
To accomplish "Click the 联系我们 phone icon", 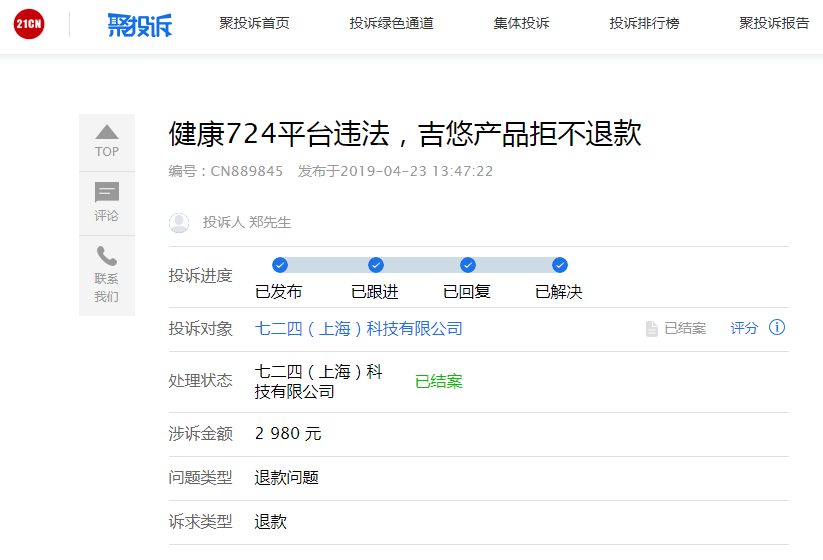I will pyautogui.click(x=107, y=256).
